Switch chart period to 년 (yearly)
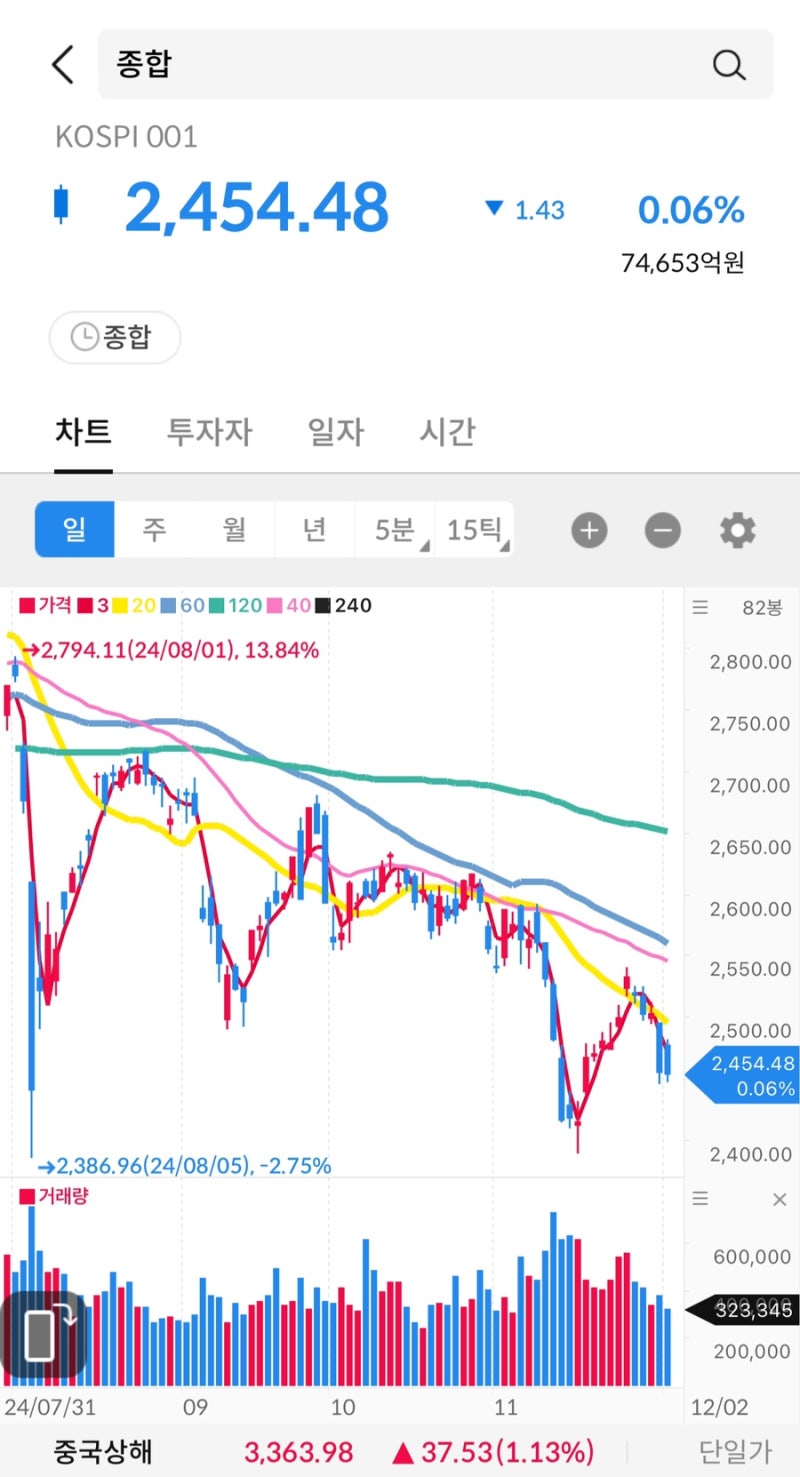 click(314, 529)
